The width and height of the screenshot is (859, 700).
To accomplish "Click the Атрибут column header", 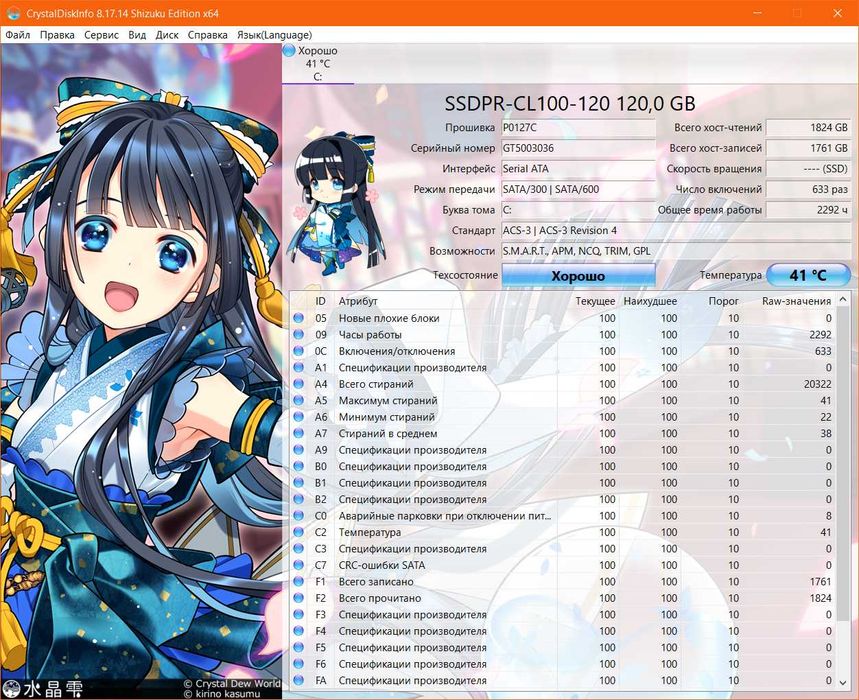I will [x=358, y=301].
